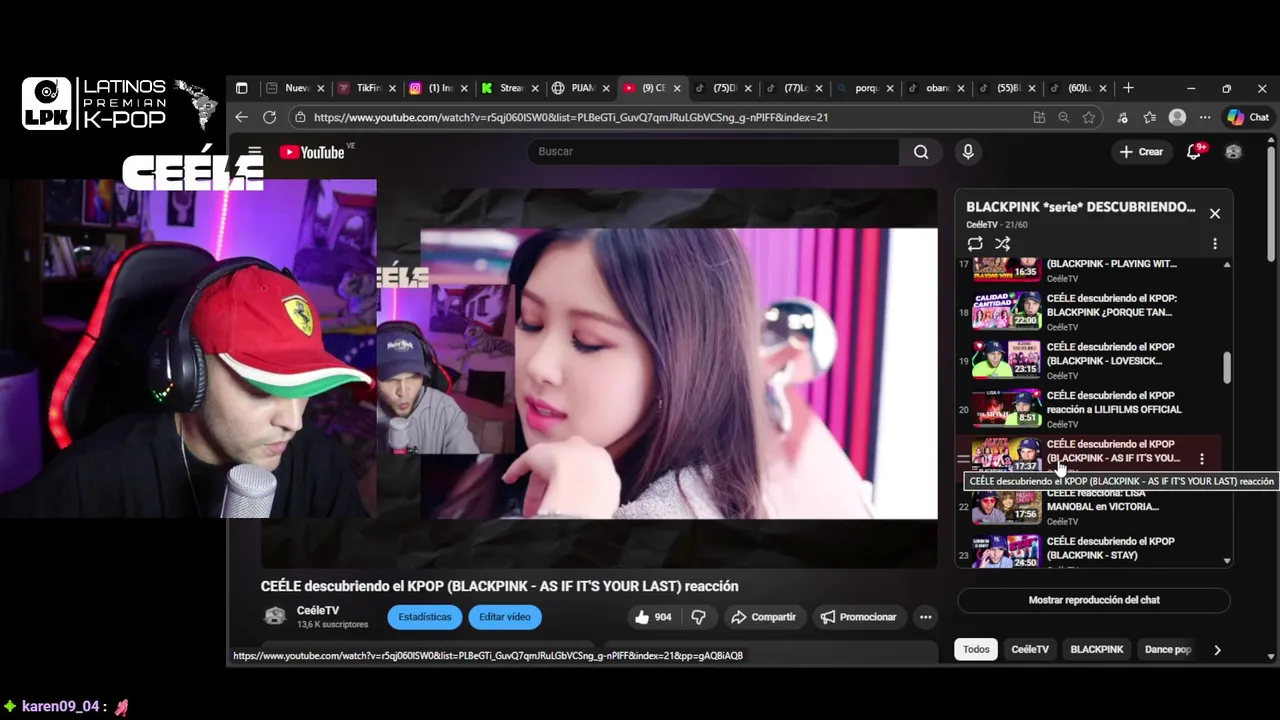Image resolution: width=1280 pixels, height=720 pixels.
Task: Open YouTube notifications bell
Action: tap(1194, 152)
